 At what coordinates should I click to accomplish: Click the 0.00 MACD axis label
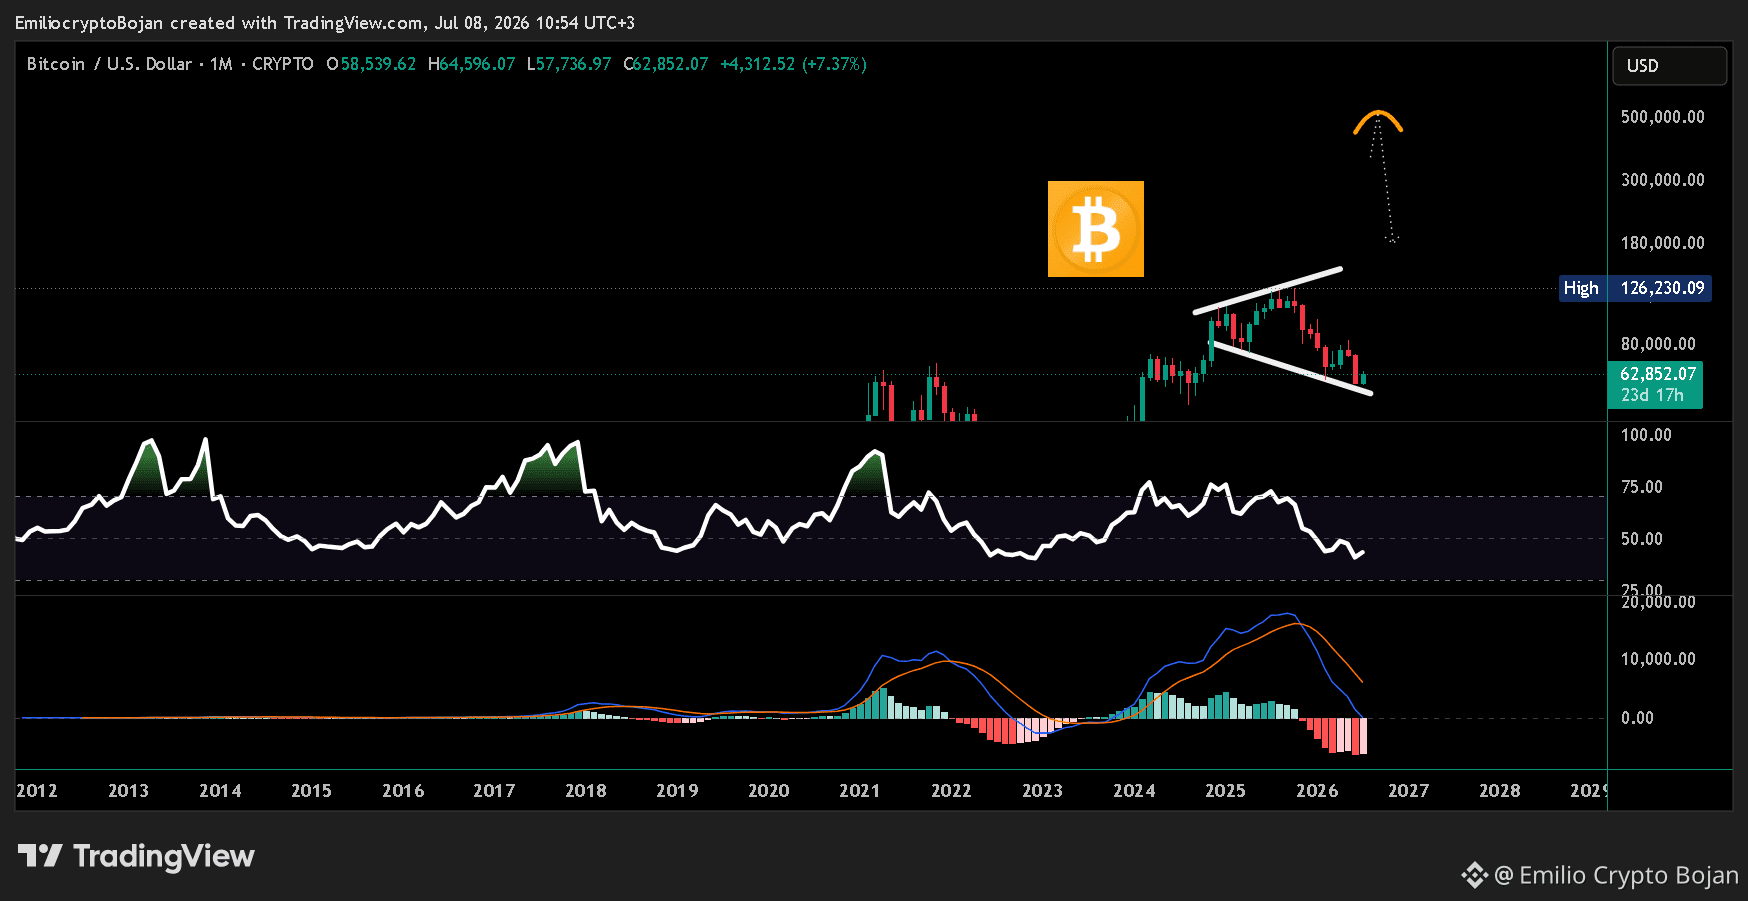(x=1637, y=718)
